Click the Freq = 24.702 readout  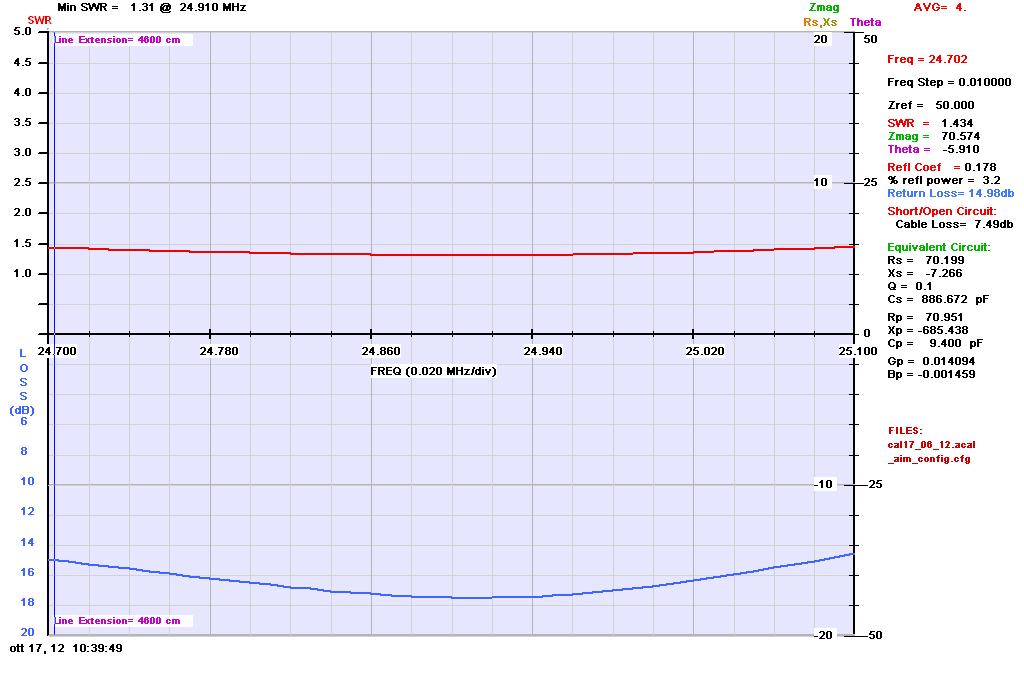tap(927, 60)
